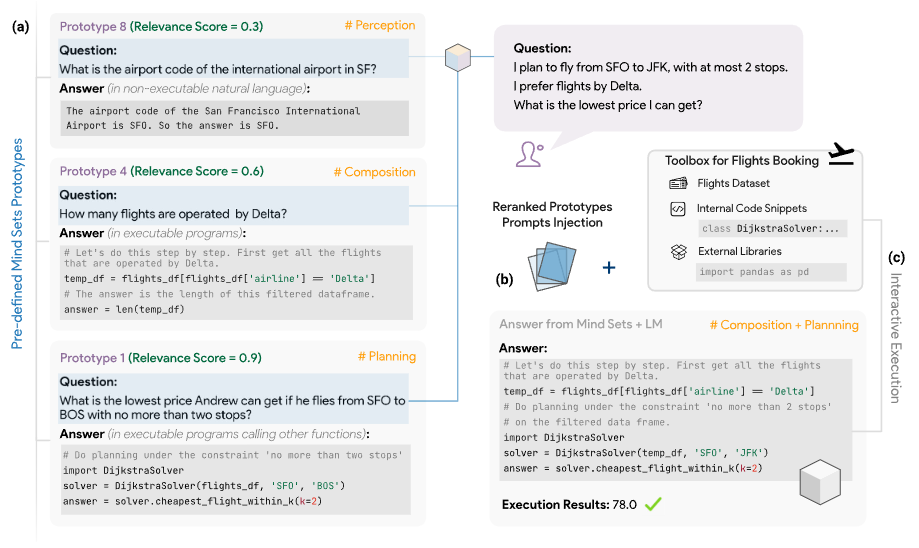Click the 'import pandas as pd' code field
The width and height of the screenshot is (919, 548).
771,272
